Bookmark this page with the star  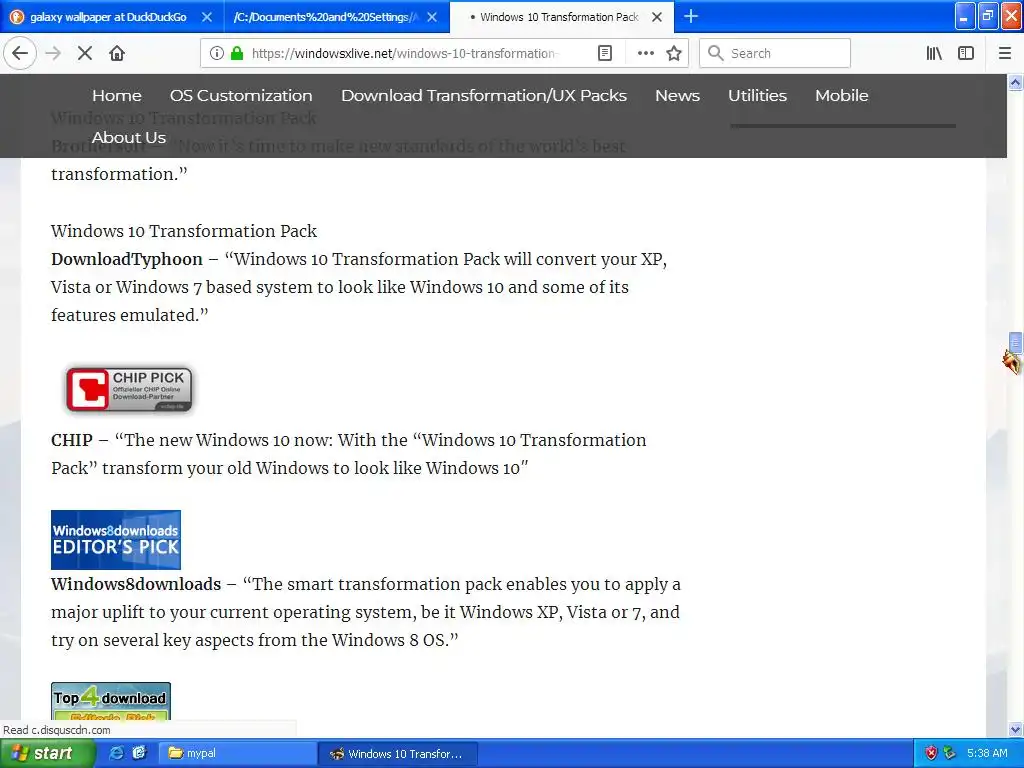pos(674,53)
